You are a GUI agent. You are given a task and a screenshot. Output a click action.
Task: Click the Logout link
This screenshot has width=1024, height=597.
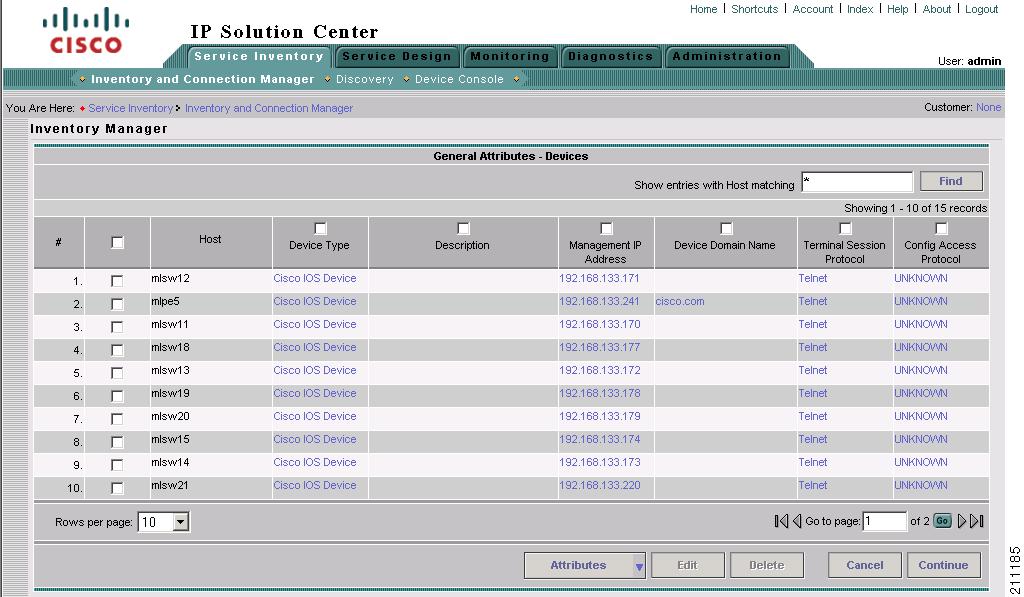[981, 9]
